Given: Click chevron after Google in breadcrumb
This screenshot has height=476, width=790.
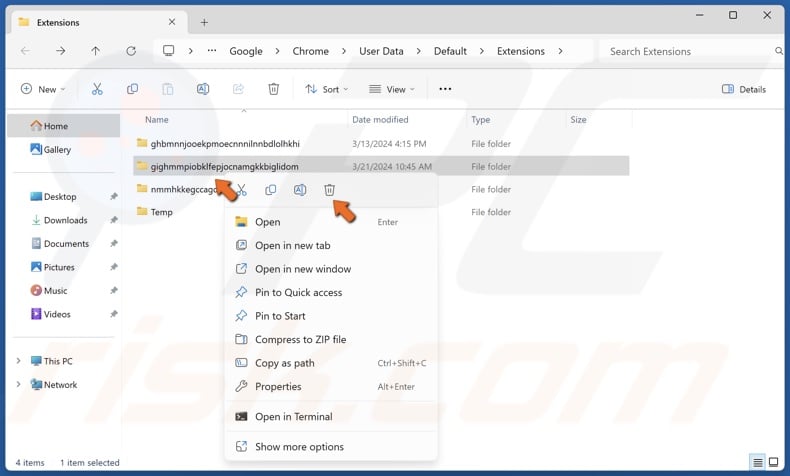Looking at the screenshot, I should coord(278,51).
